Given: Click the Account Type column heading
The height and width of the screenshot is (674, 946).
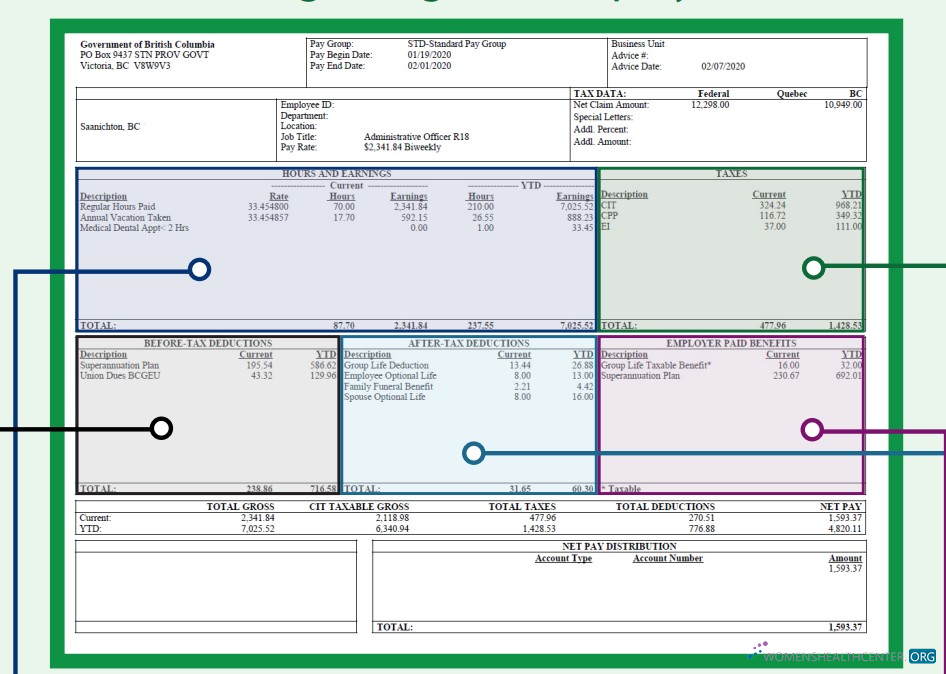Looking at the screenshot, I should click(x=563, y=558).
